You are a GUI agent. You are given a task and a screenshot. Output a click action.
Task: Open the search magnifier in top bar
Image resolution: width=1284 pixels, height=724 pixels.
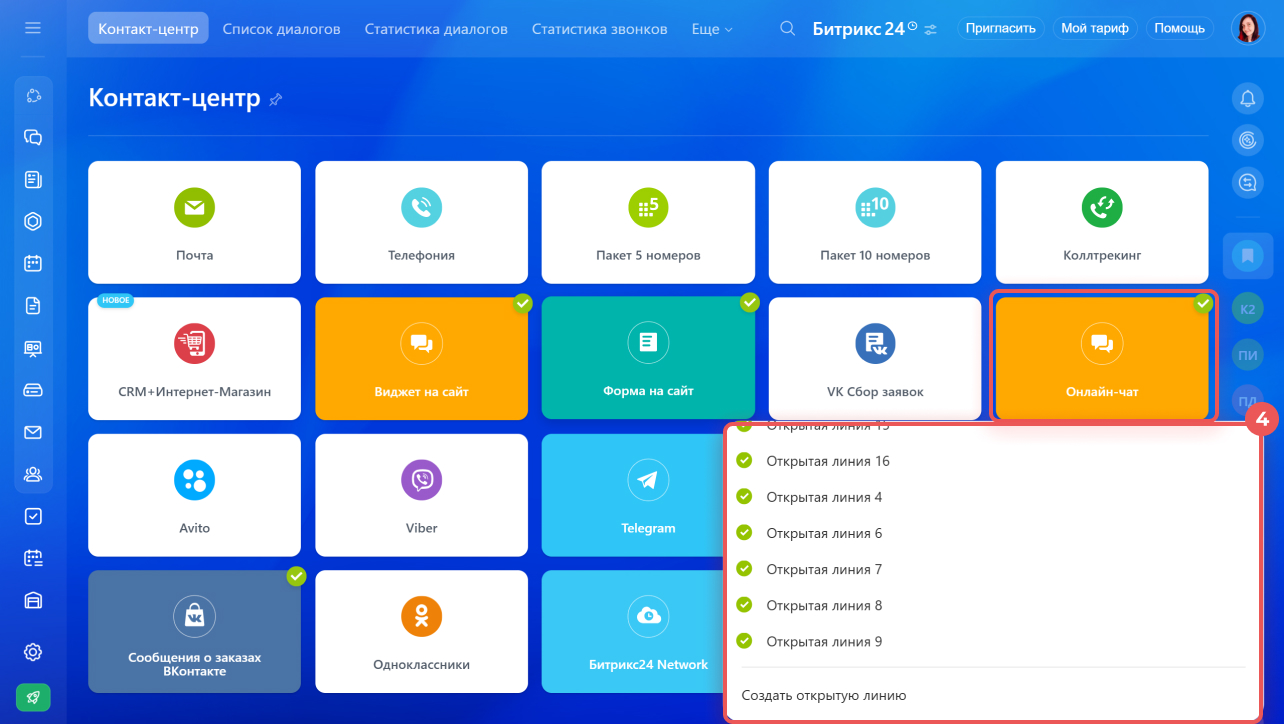(x=788, y=28)
